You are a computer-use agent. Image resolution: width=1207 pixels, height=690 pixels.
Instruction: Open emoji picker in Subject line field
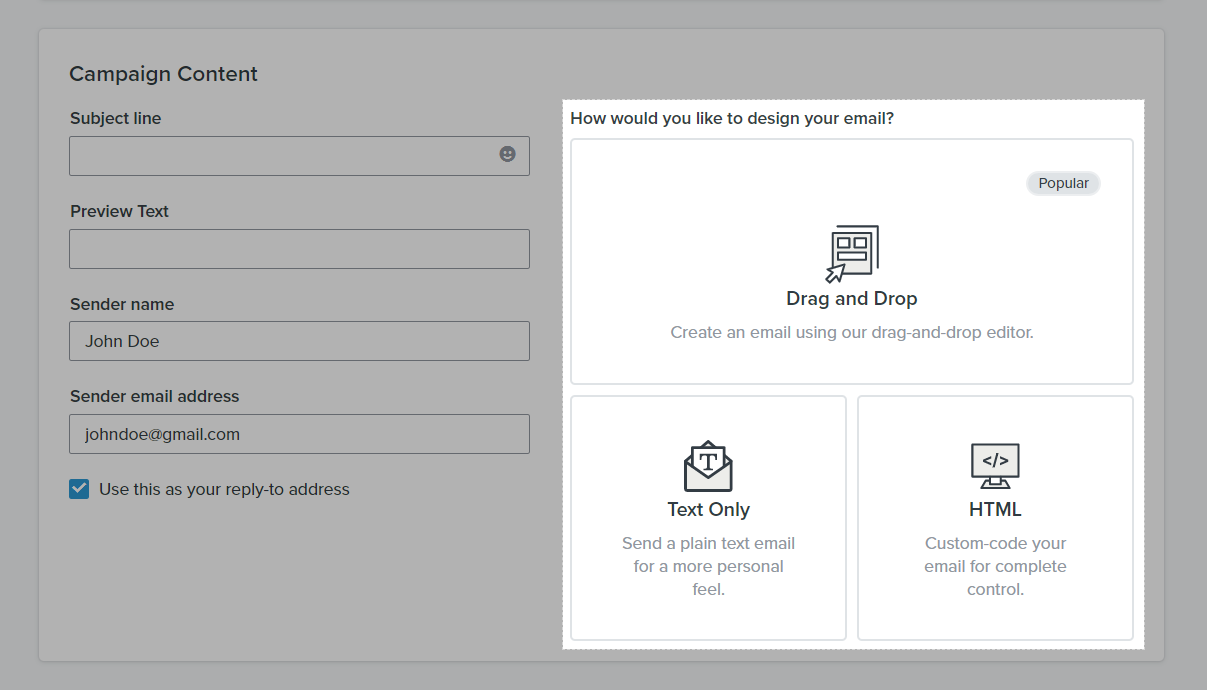pos(508,154)
